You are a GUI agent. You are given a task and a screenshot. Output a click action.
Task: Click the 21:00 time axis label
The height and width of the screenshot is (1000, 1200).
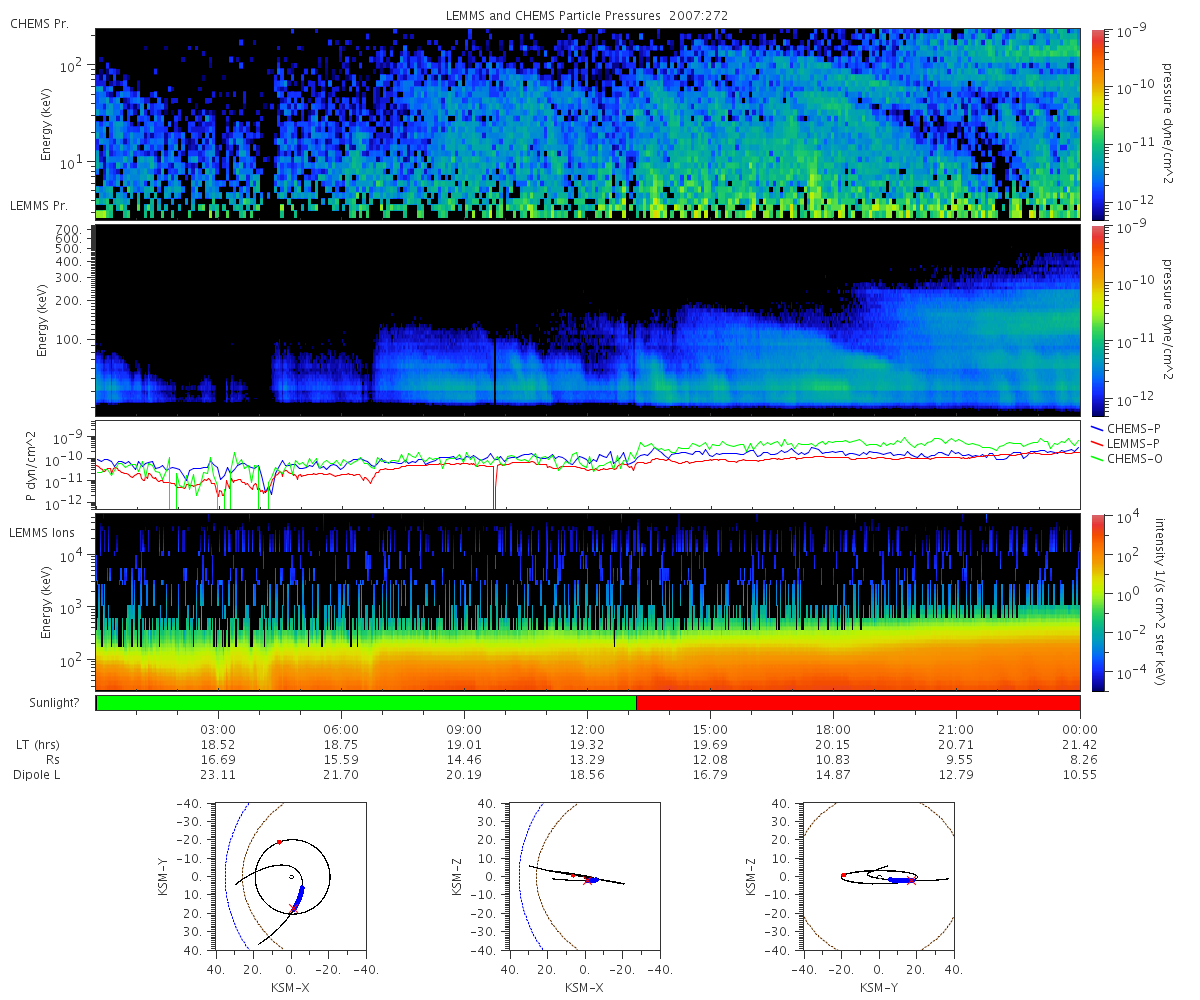point(957,731)
